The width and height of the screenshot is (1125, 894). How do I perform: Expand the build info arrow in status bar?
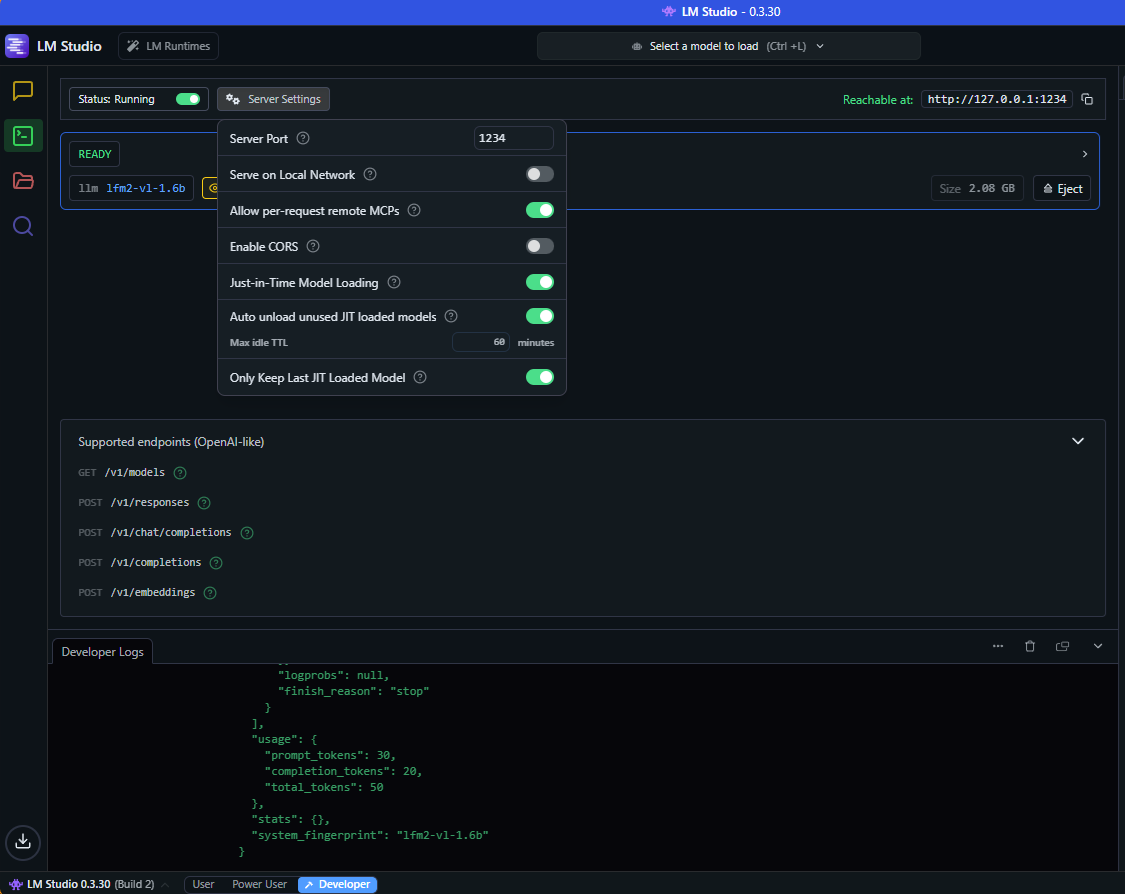click(x=165, y=885)
